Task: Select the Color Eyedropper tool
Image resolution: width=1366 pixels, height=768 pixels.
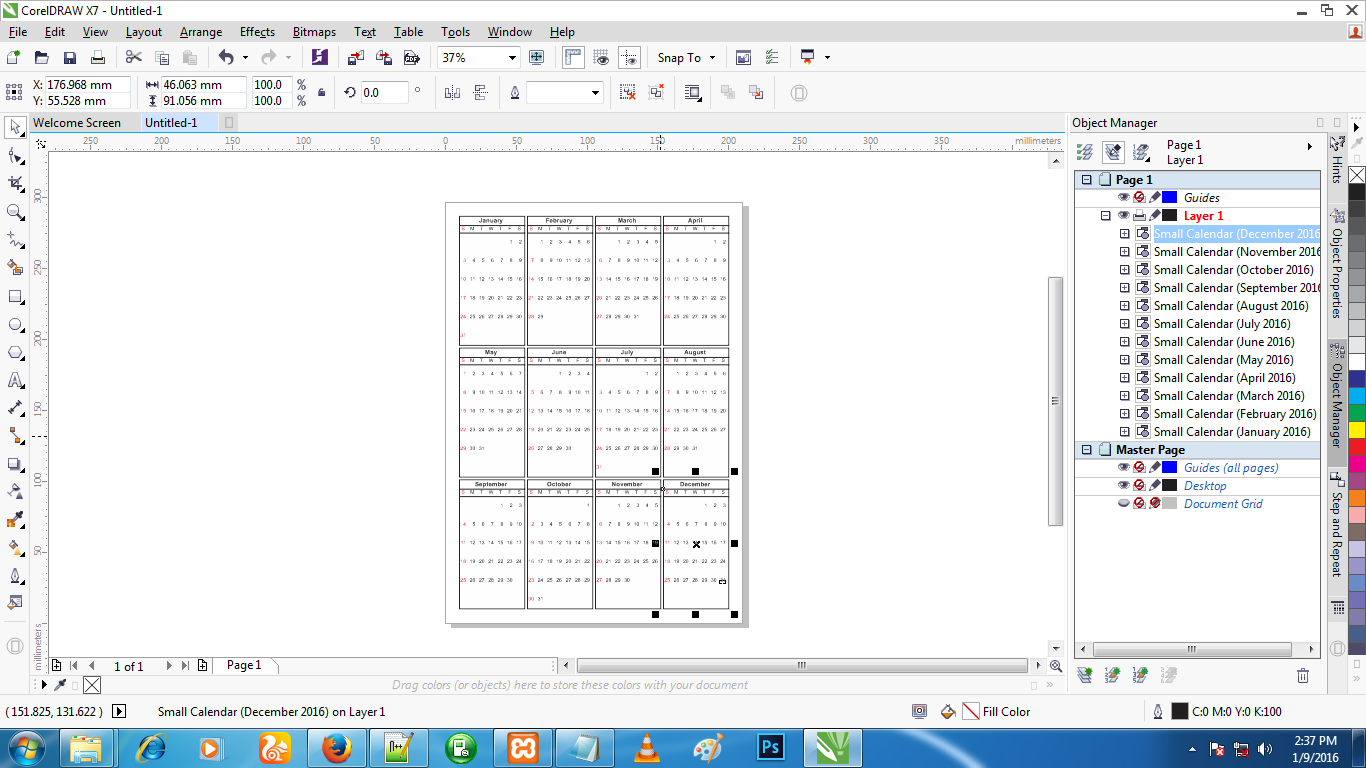Action: 15,520
